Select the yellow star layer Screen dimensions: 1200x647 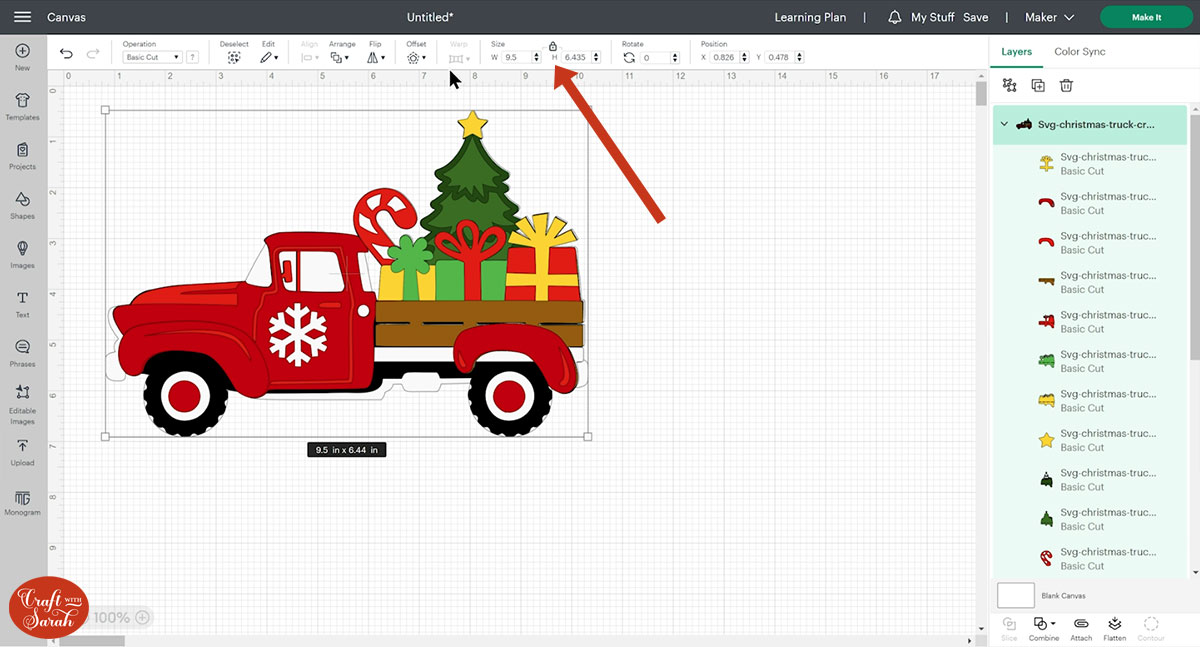tap(1090, 440)
